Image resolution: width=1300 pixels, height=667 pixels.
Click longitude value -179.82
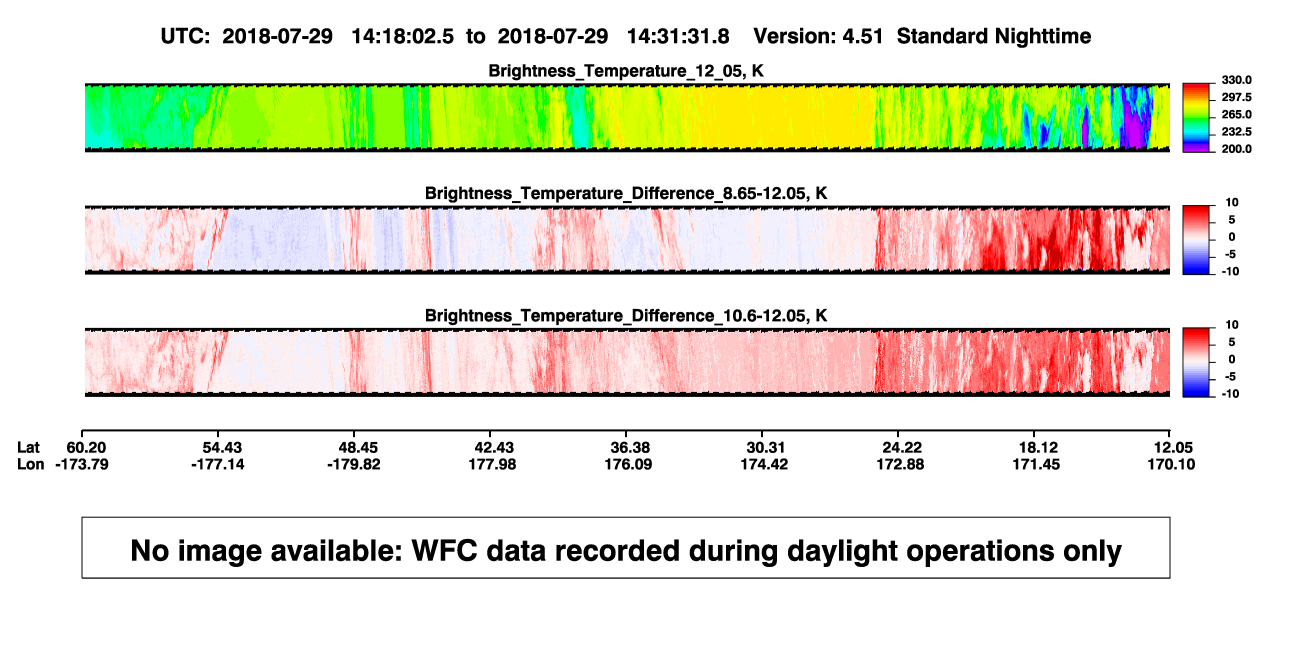coord(356,464)
